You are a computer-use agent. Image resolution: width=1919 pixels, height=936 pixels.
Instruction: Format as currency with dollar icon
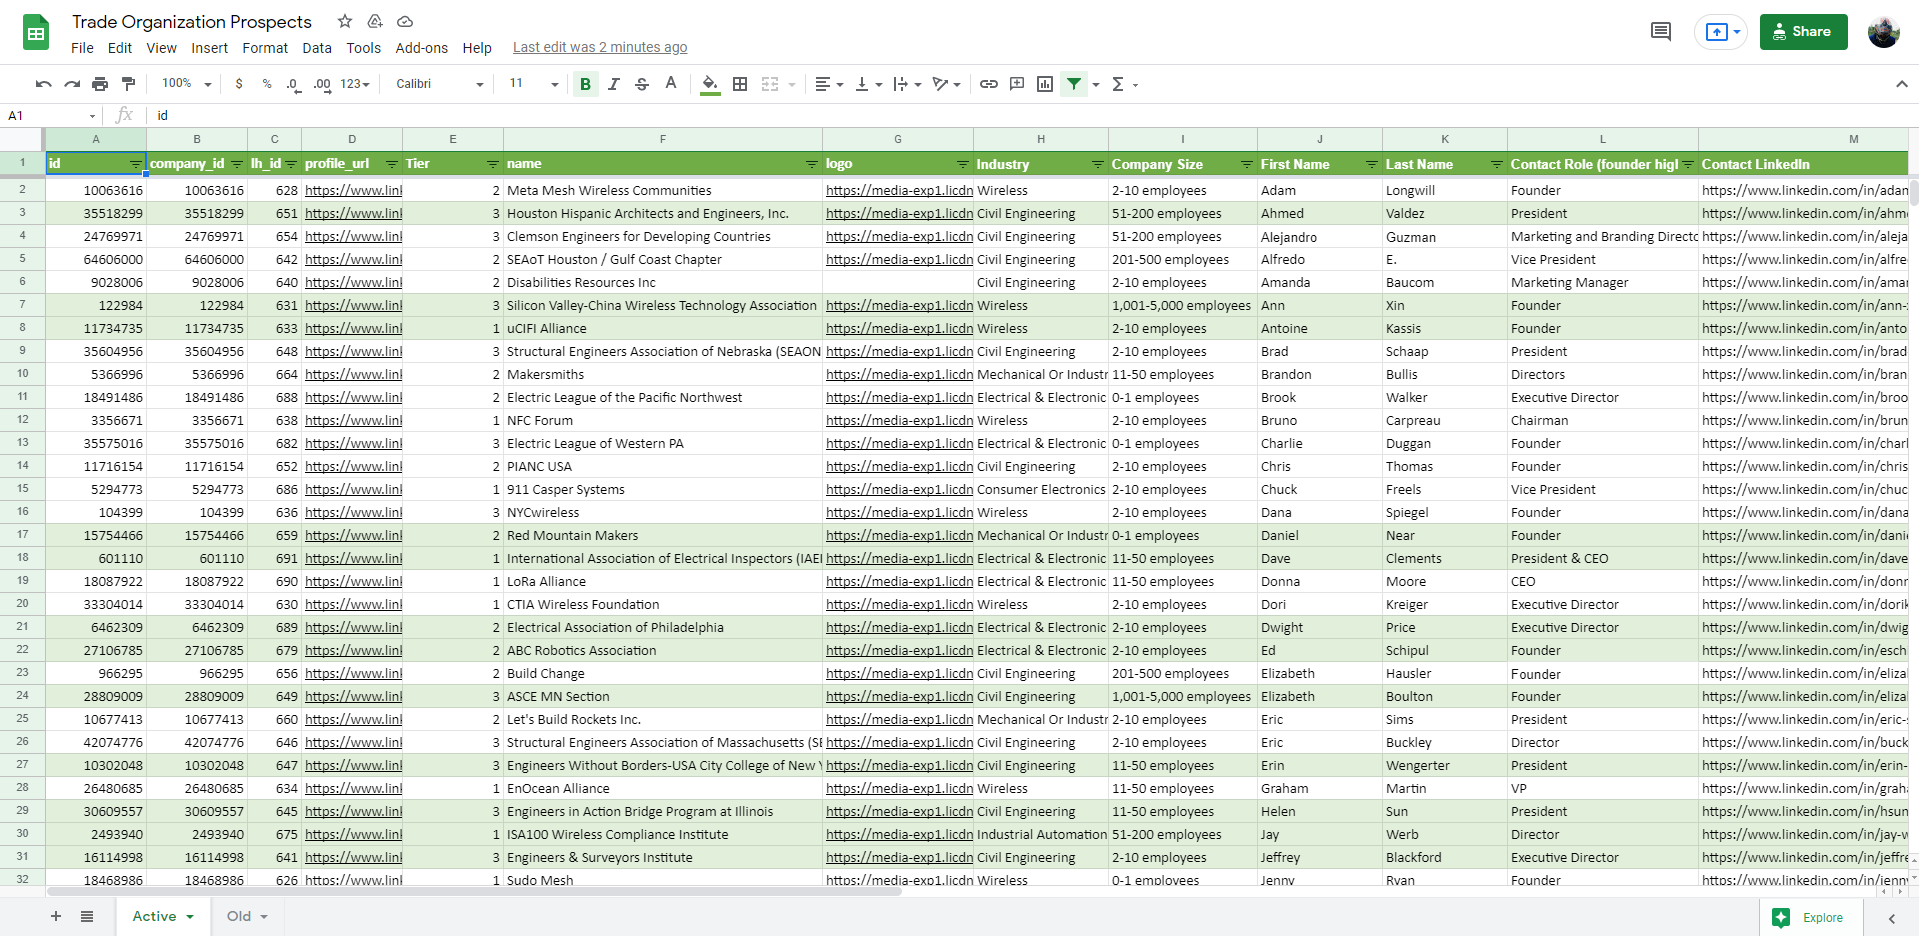tap(239, 84)
